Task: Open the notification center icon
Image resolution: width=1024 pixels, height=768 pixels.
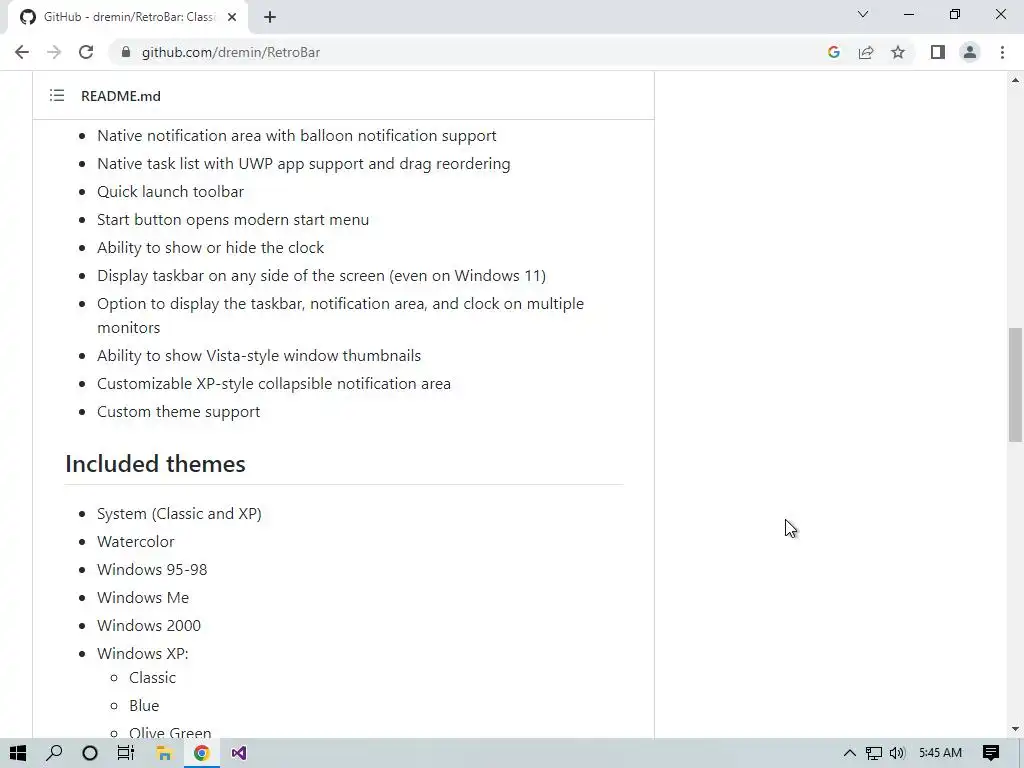Action: point(991,753)
